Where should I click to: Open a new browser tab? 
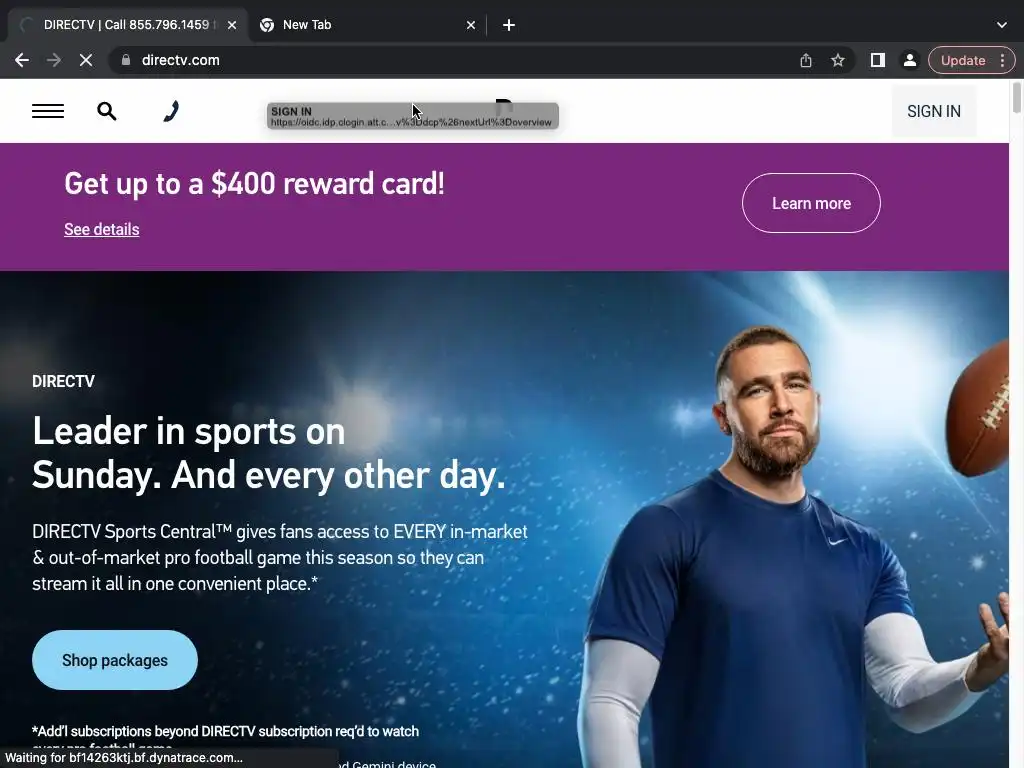coord(509,25)
